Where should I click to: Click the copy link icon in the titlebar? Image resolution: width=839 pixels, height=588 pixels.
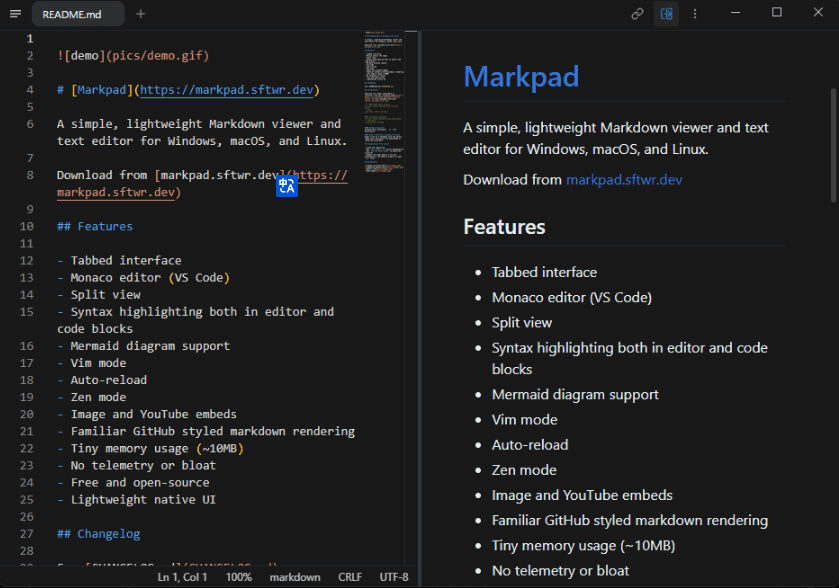[x=637, y=13]
